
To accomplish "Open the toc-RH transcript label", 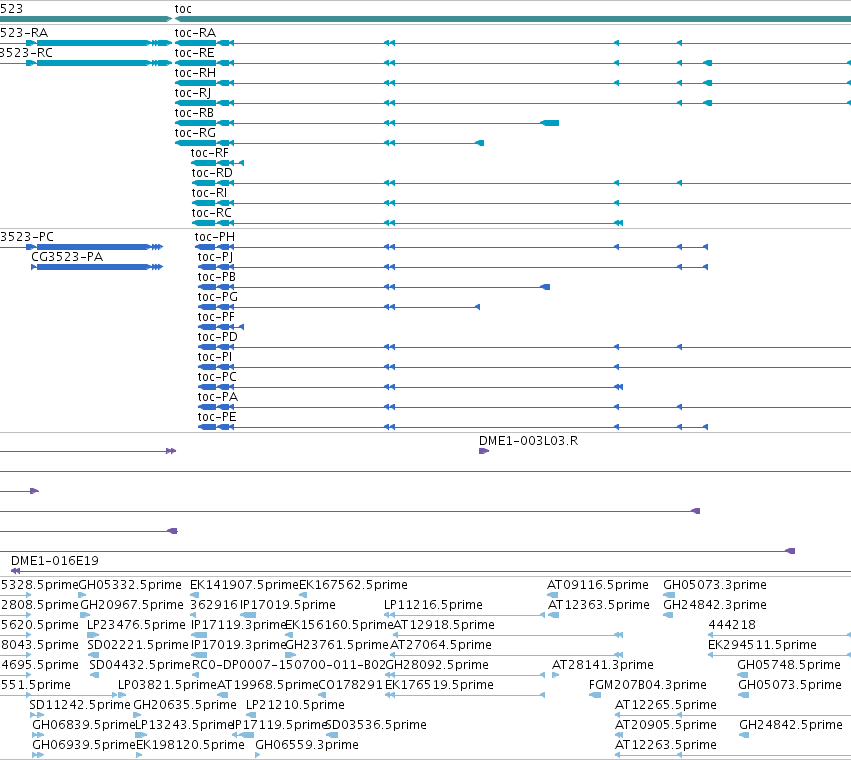I will [195, 73].
